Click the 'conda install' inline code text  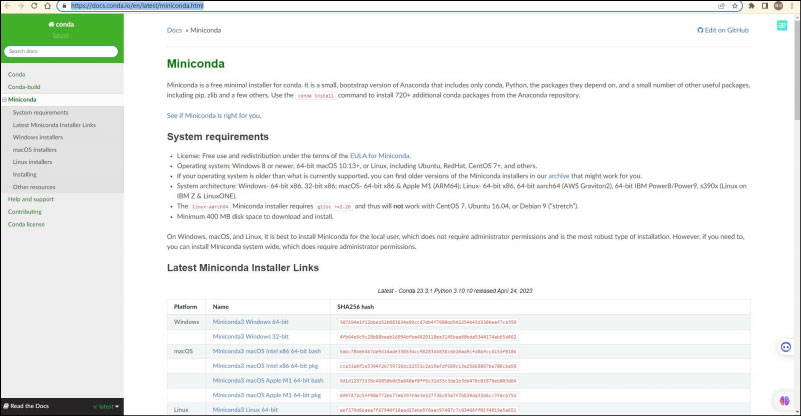(x=315, y=96)
